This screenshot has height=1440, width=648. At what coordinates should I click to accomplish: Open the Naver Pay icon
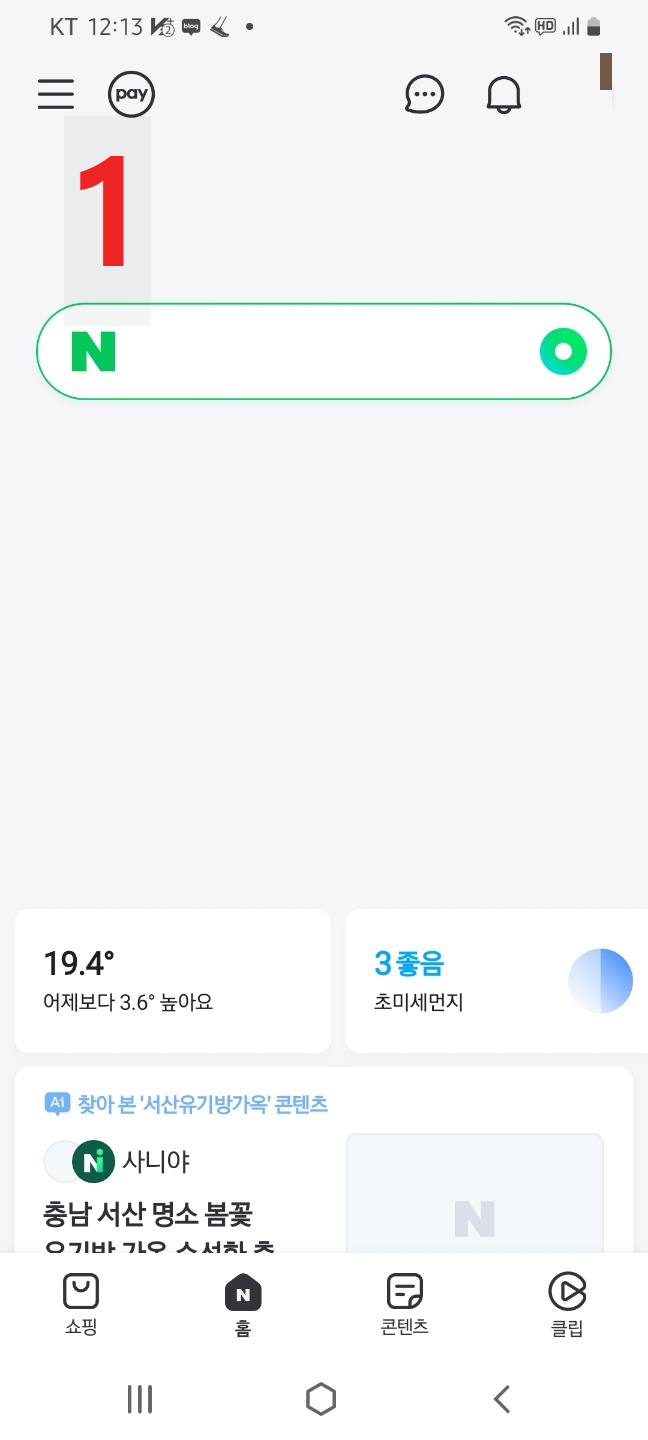130,94
